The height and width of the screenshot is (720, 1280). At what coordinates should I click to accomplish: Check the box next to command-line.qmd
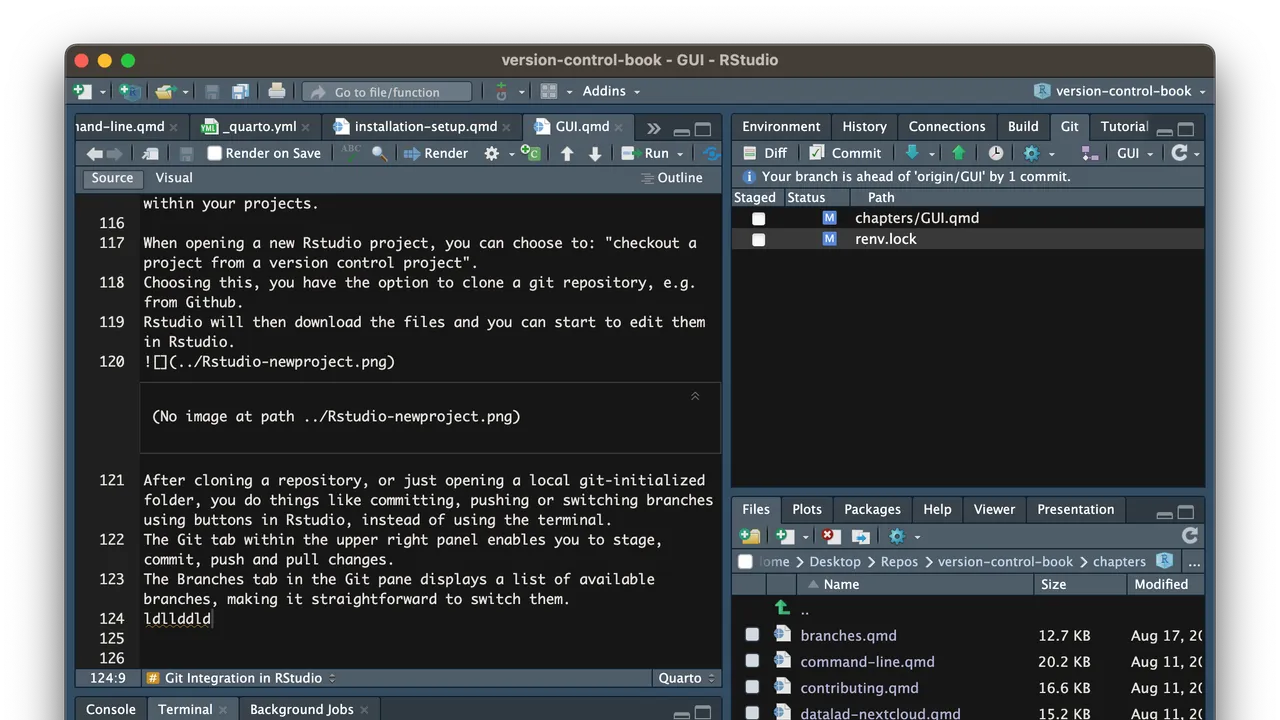click(x=752, y=661)
